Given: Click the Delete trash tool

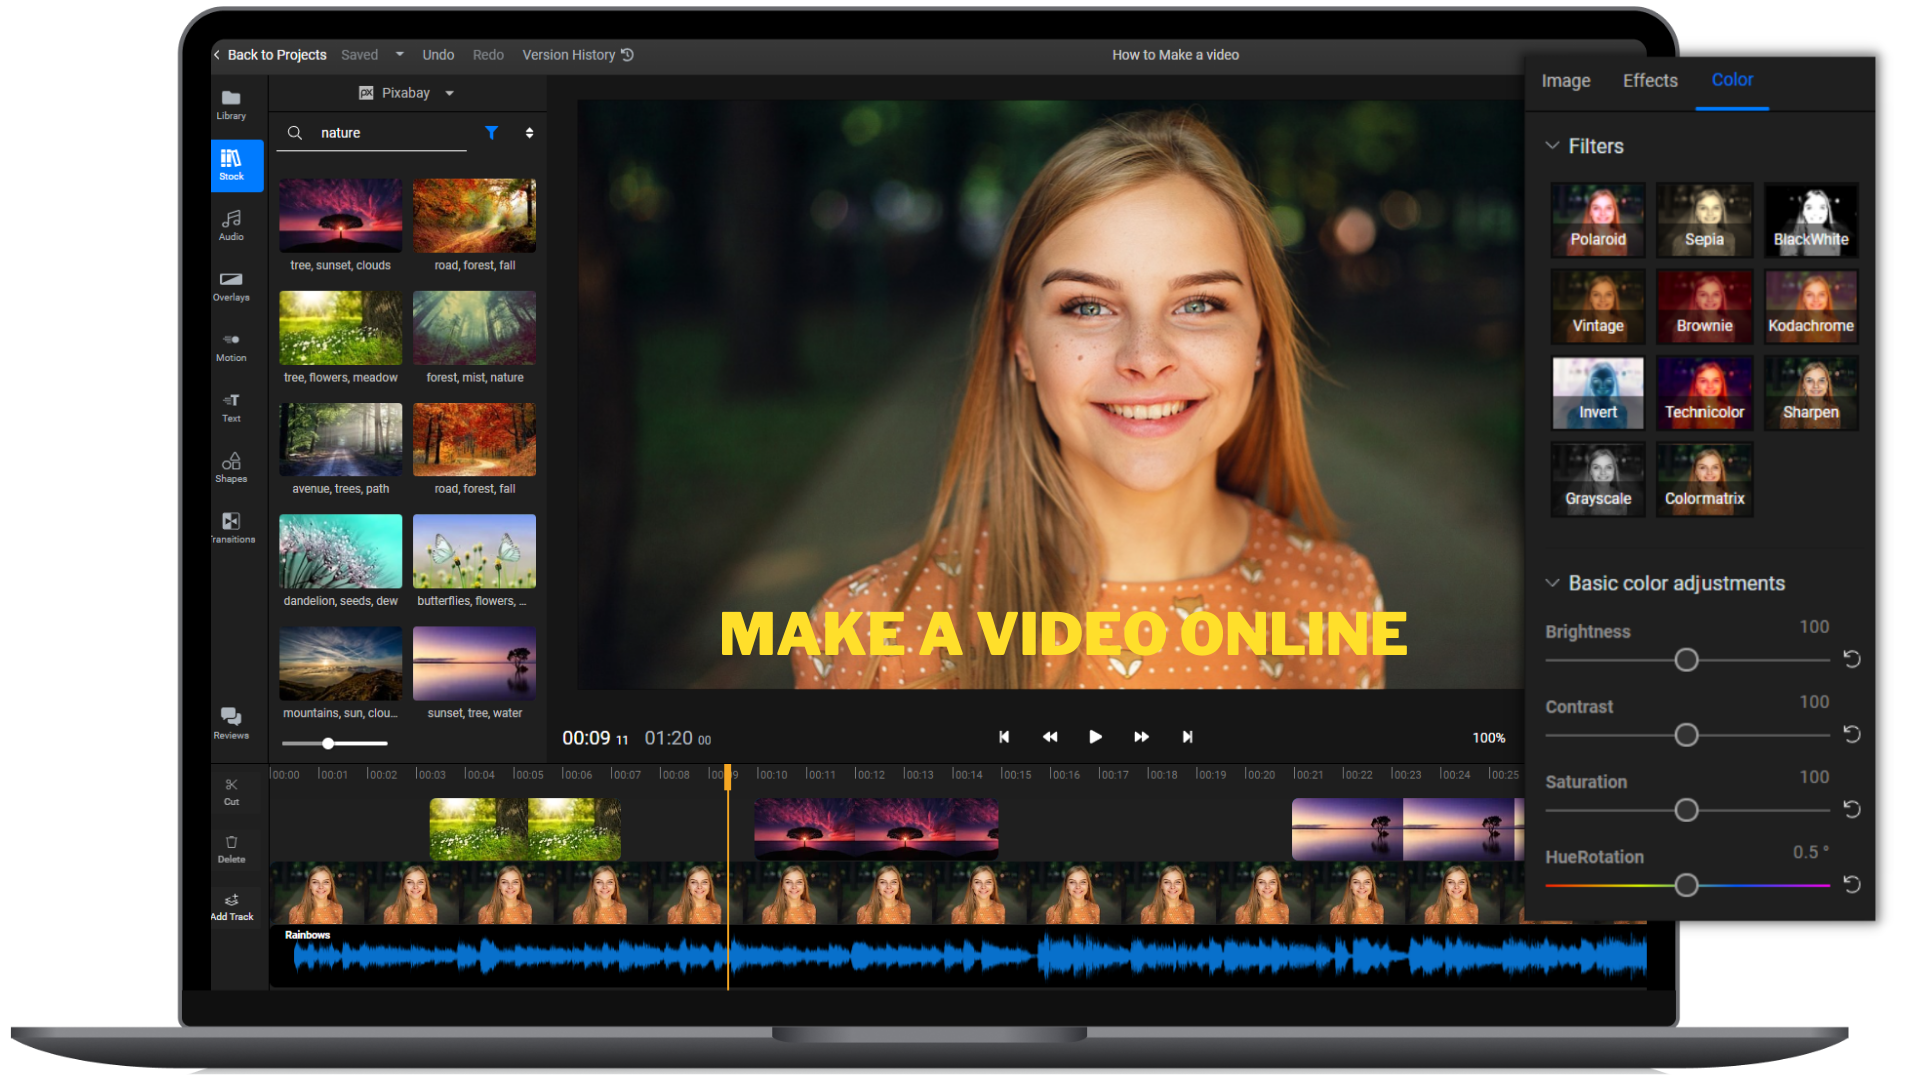Looking at the screenshot, I should click(231, 849).
